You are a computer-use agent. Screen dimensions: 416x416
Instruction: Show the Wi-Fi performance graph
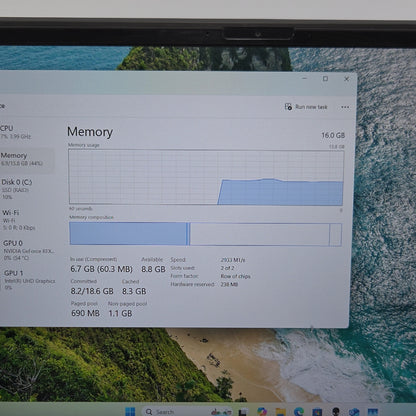19,220
